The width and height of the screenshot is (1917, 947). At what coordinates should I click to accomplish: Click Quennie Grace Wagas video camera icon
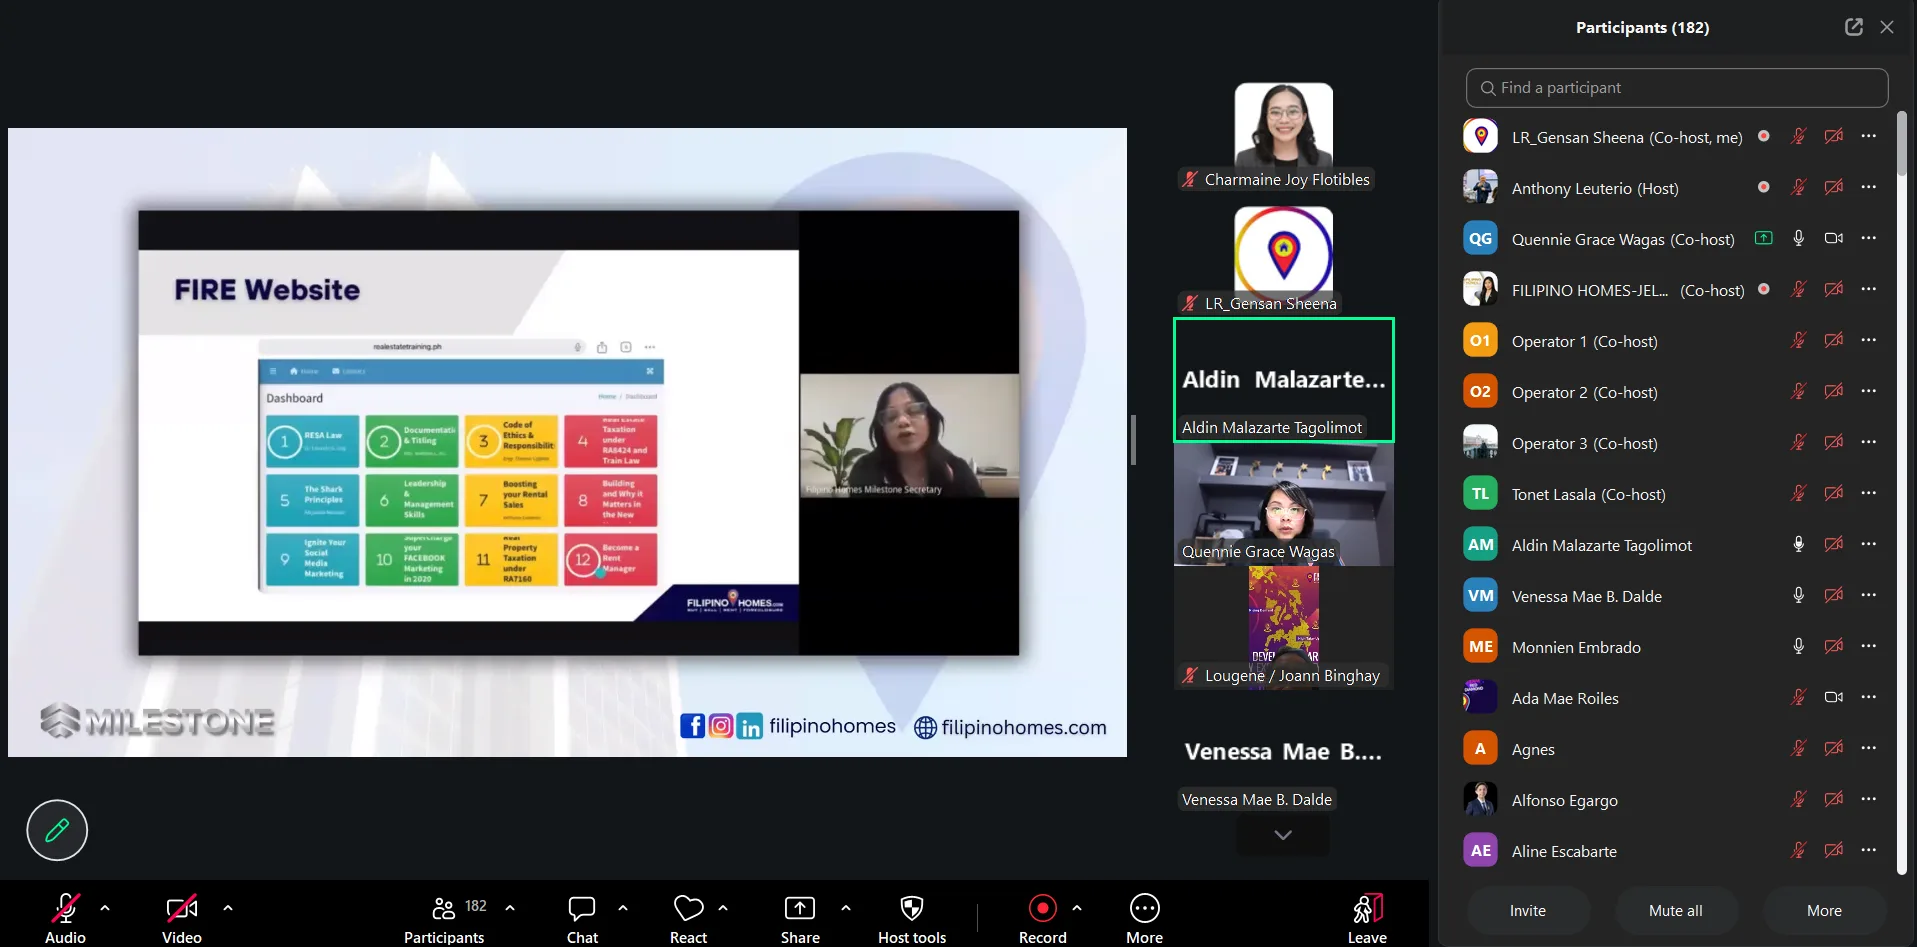(1834, 238)
